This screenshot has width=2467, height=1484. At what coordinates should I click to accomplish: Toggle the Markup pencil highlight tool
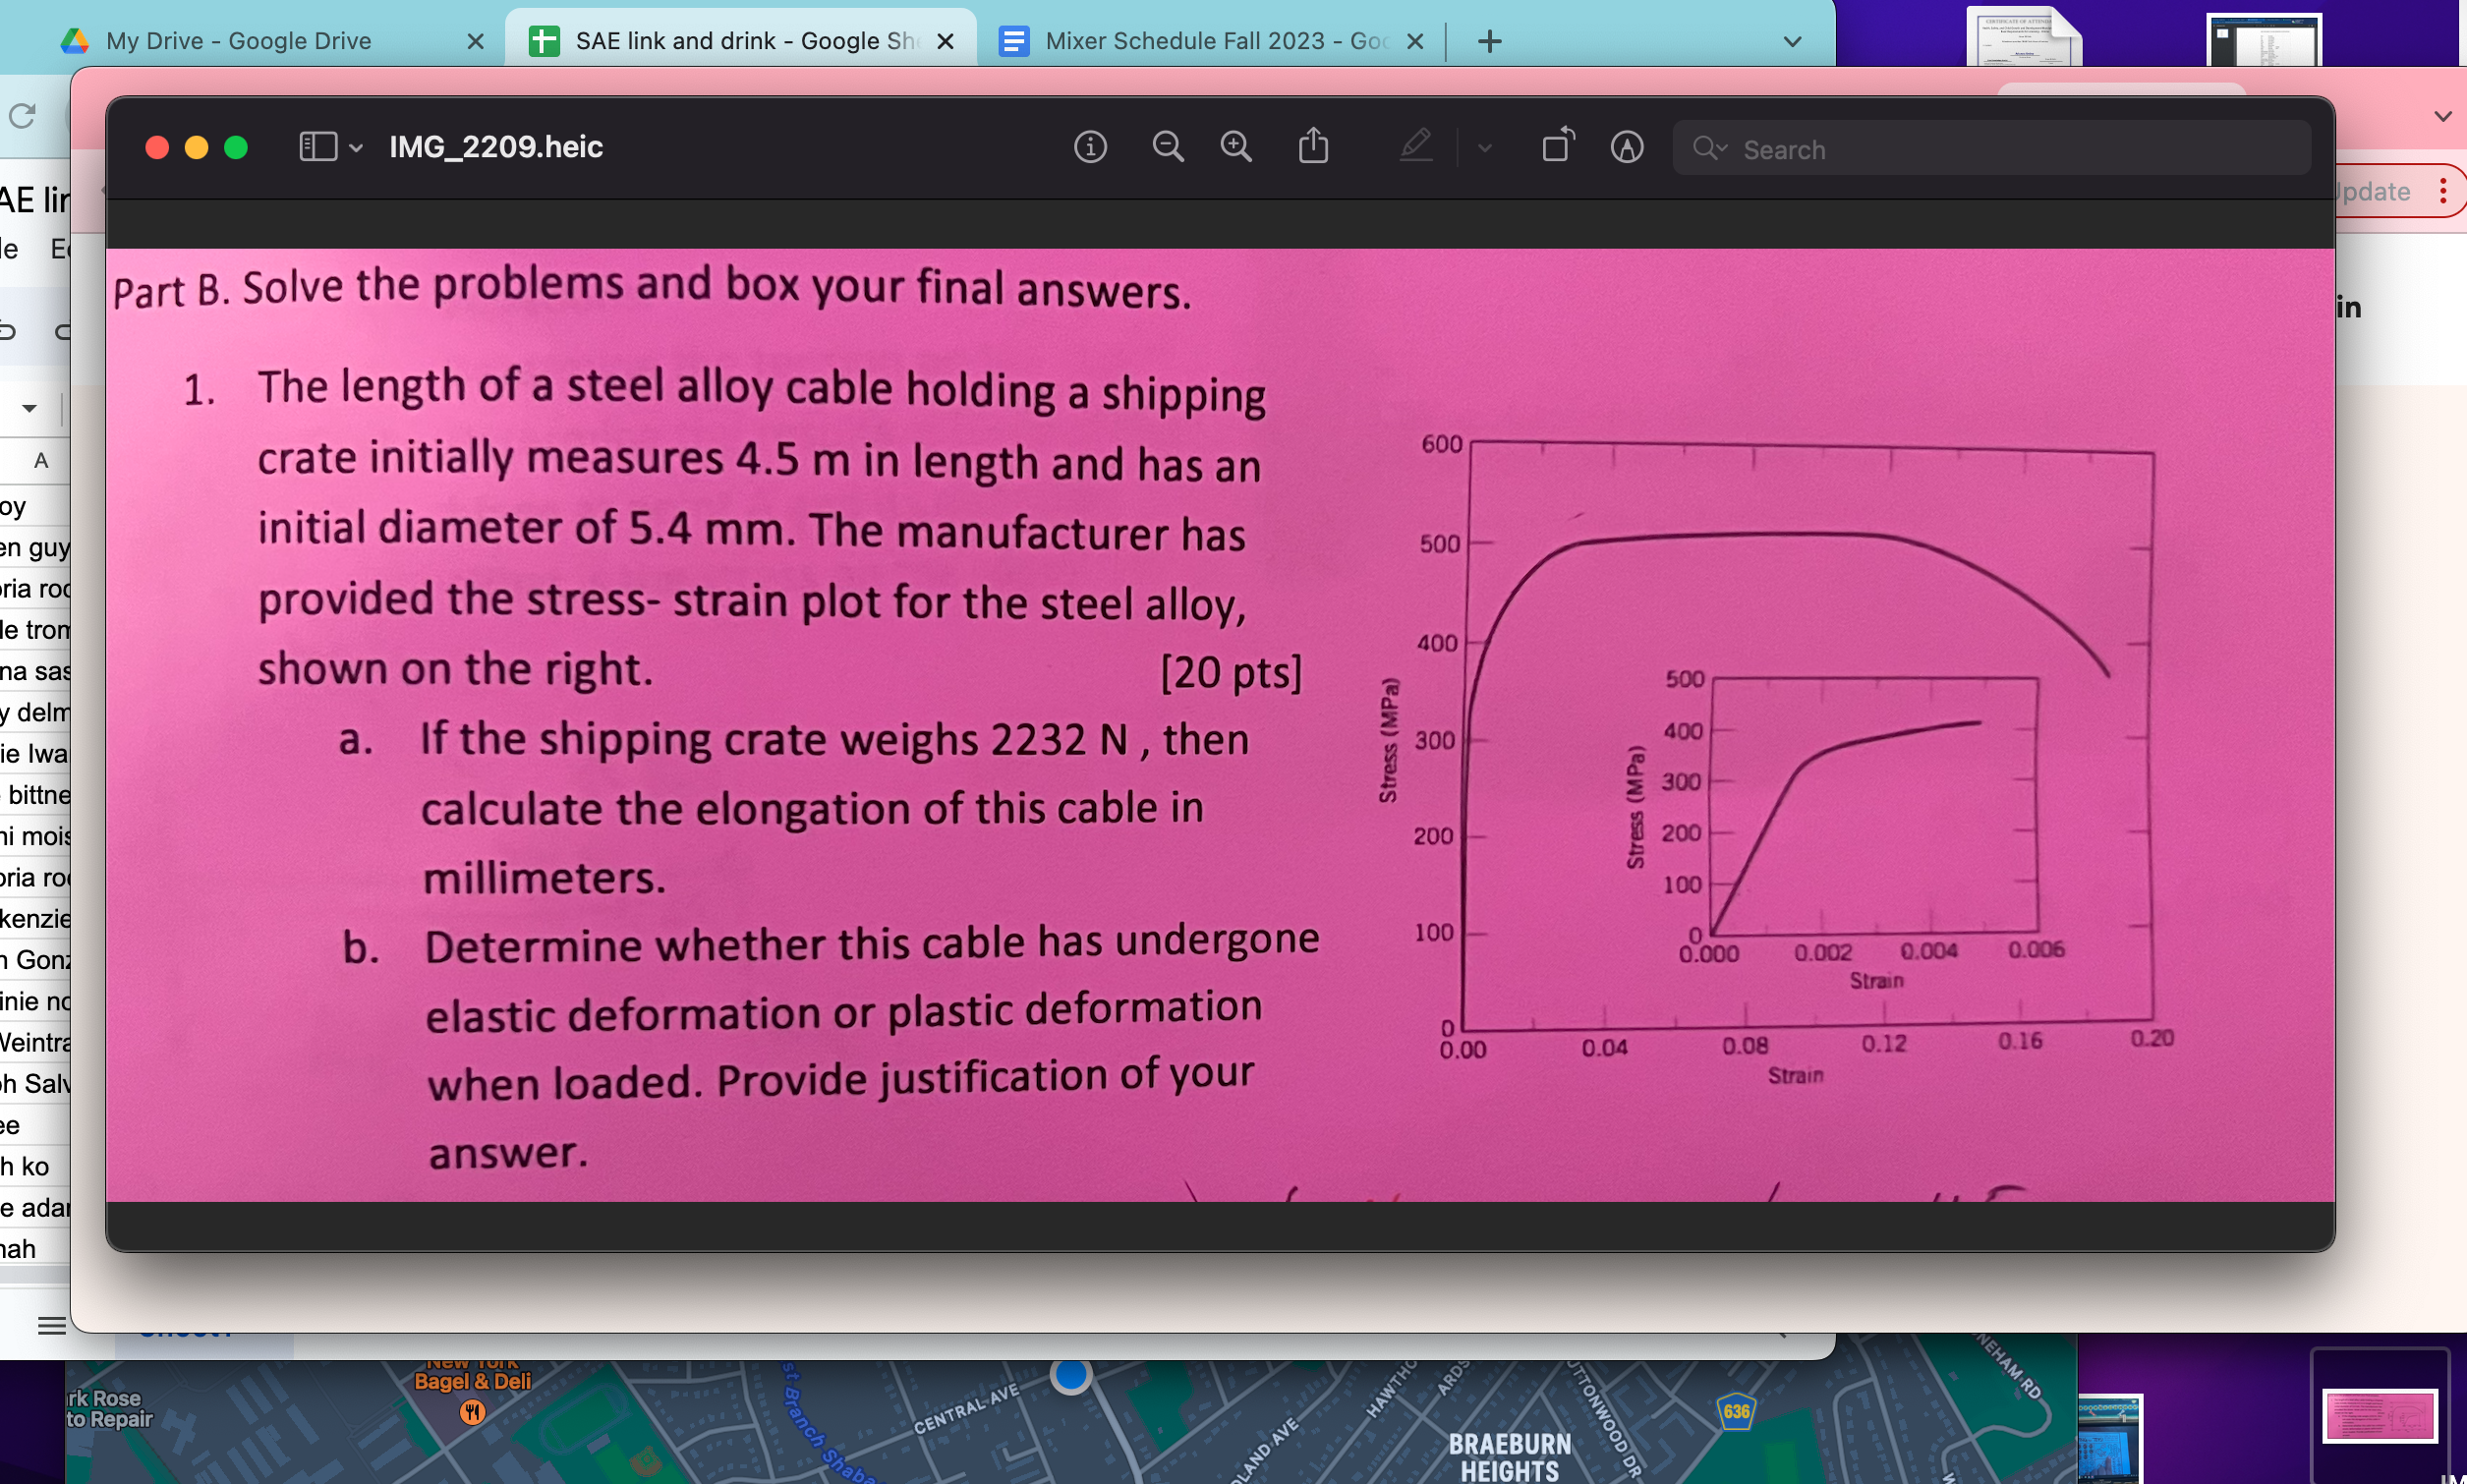tap(1416, 148)
